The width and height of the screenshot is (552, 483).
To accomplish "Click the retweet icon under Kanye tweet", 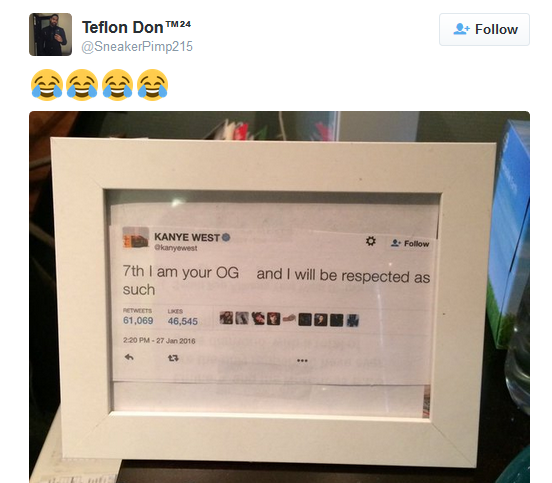I will point(173,358).
